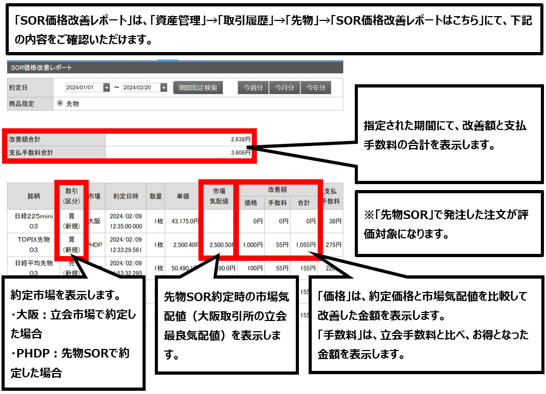Click the 約定日時 column header

click(x=126, y=196)
